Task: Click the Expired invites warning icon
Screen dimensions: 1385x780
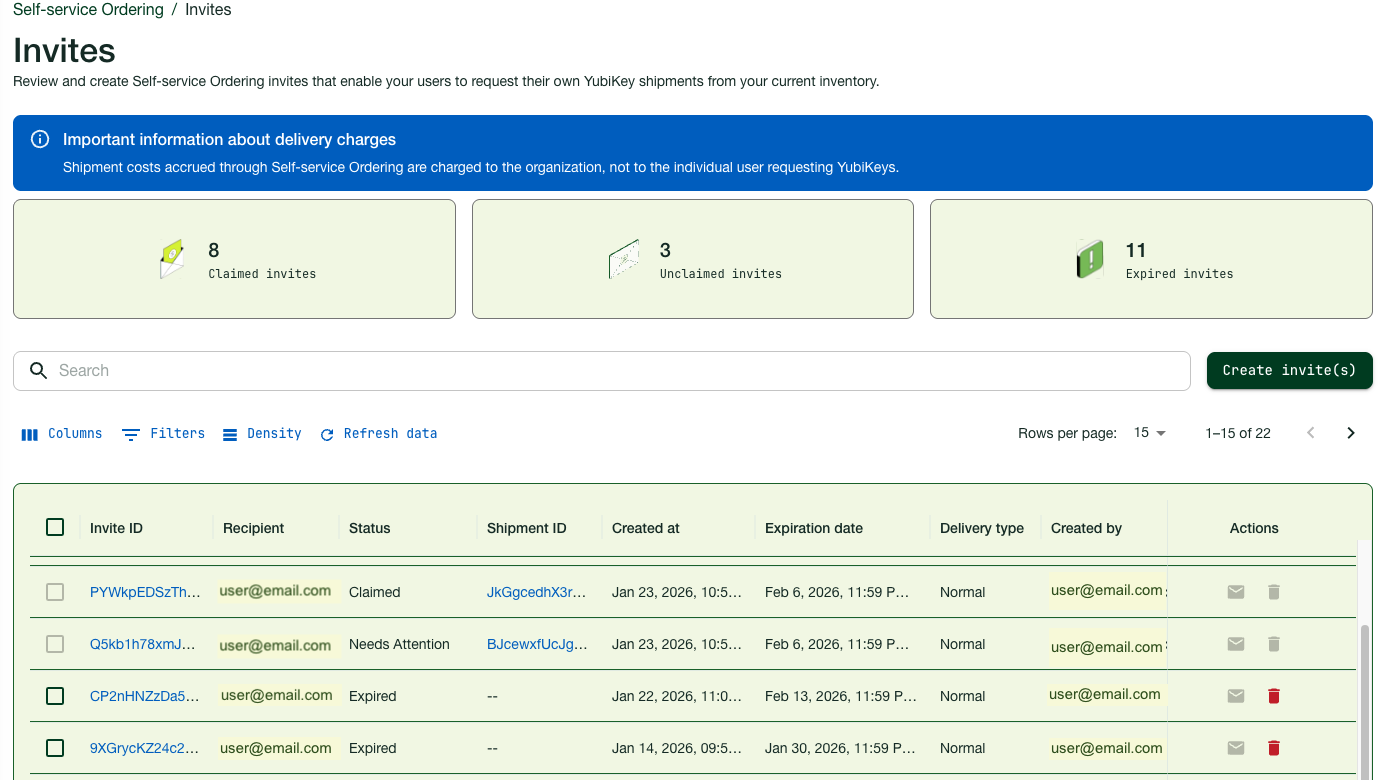Action: coord(1089,259)
